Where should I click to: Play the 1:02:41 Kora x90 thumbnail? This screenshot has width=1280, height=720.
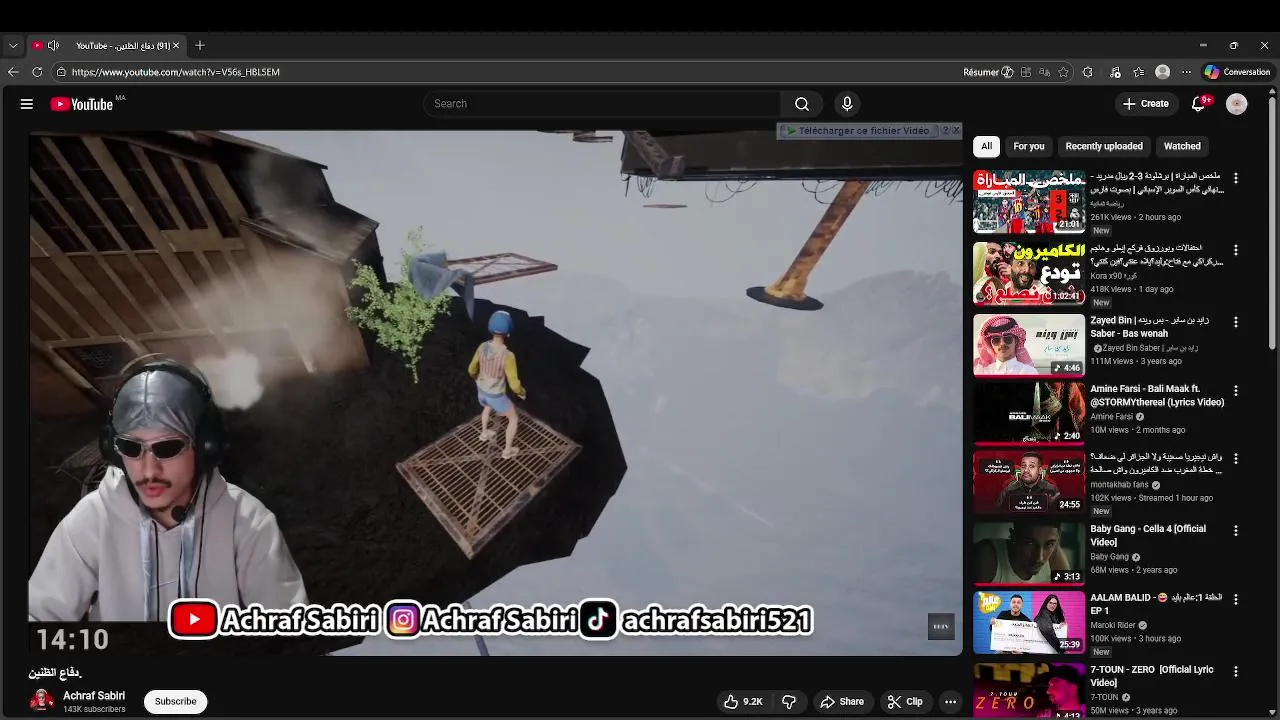1029,273
